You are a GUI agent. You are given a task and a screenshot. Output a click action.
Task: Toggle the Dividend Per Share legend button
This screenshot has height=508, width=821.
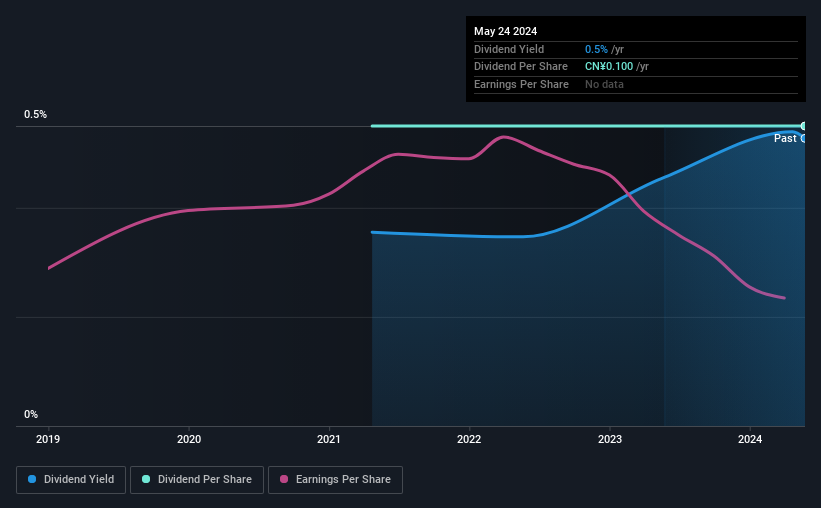coord(197,480)
